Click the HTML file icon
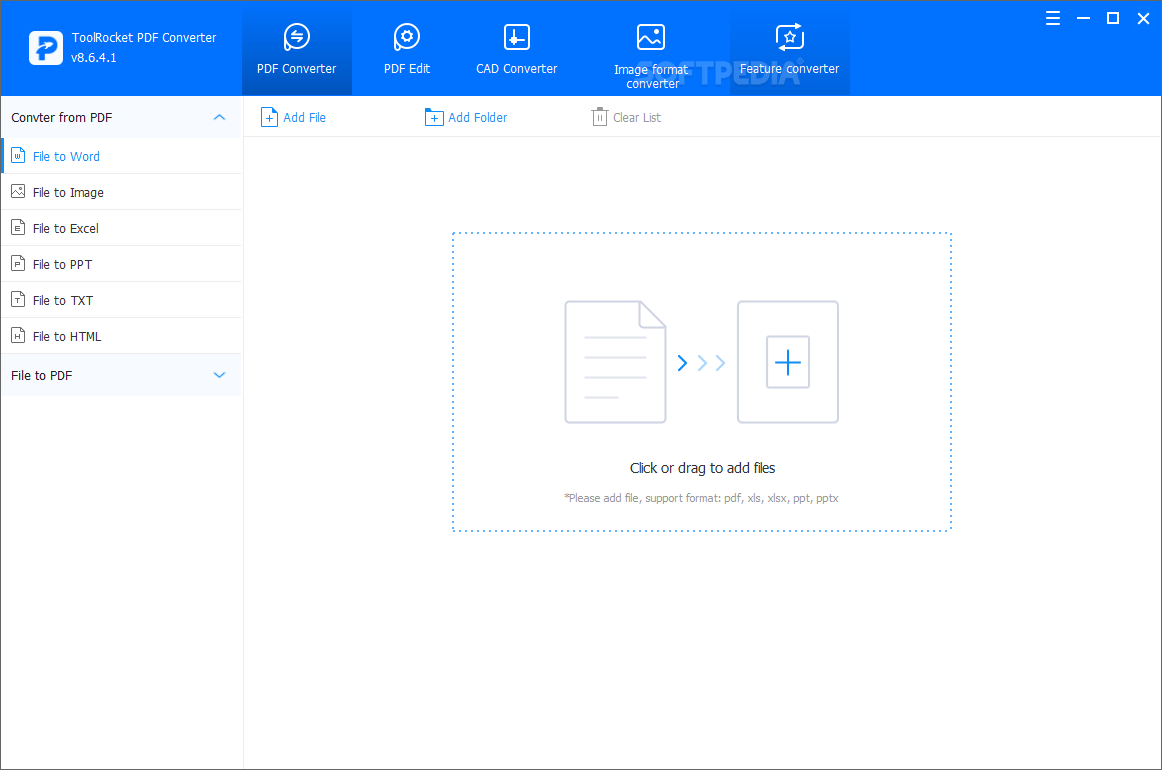This screenshot has width=1162, height=770. click(x=18, y=336)
